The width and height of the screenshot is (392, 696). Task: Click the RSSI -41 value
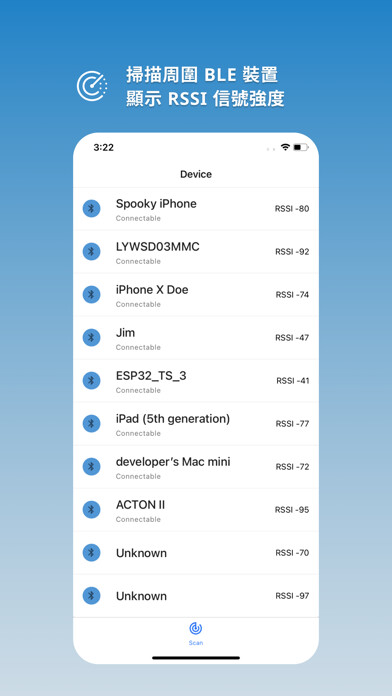[293, 381]
